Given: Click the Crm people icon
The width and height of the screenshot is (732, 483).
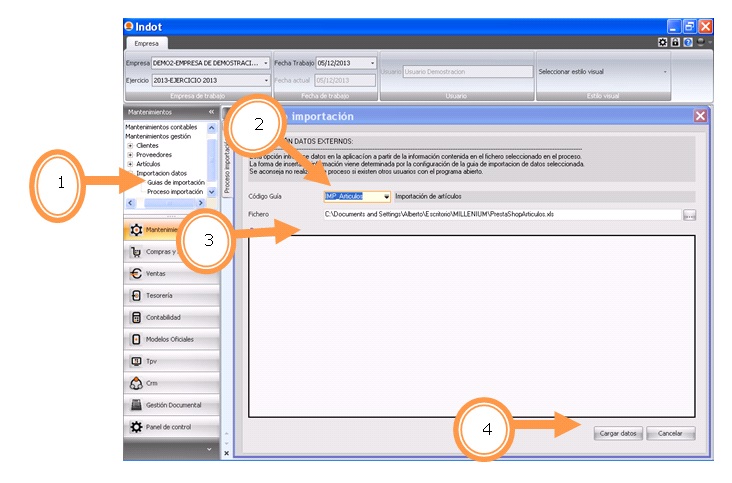Looking at the screenshot, I should coord(136,383).
